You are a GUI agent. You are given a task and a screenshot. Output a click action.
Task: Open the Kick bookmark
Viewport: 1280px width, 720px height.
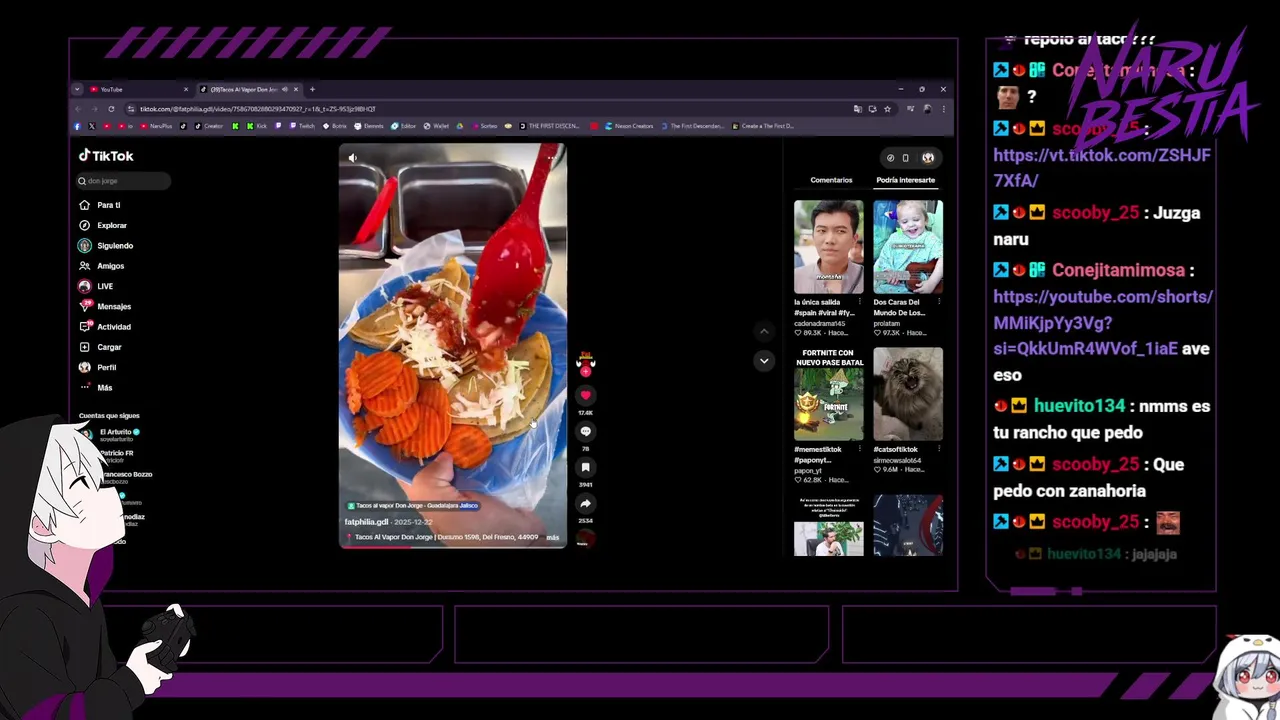click(x=257, y=126)
